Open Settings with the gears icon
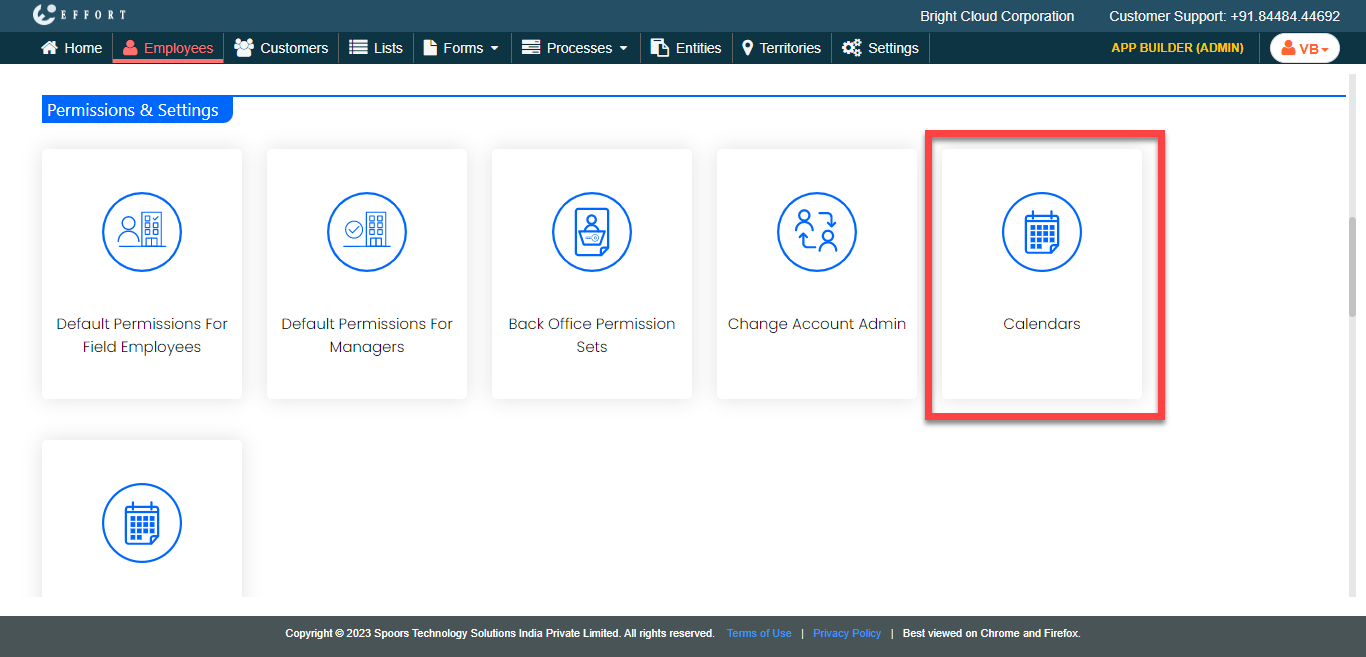This screenshot has height=657, width=1366. pyautogui.click(x=880, y=48)
